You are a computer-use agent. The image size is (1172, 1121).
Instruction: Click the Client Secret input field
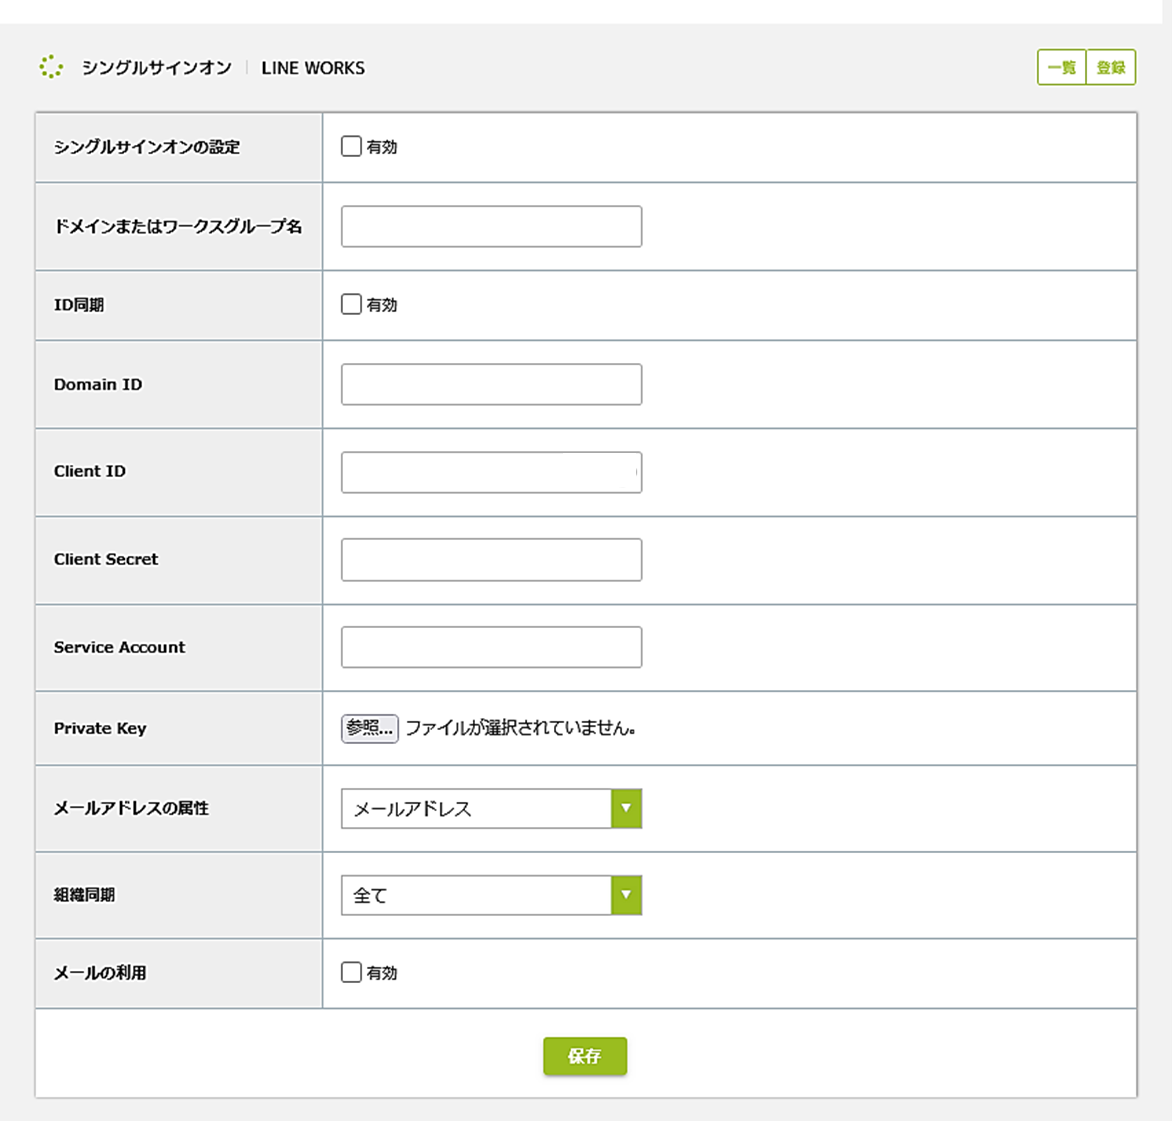491,559
